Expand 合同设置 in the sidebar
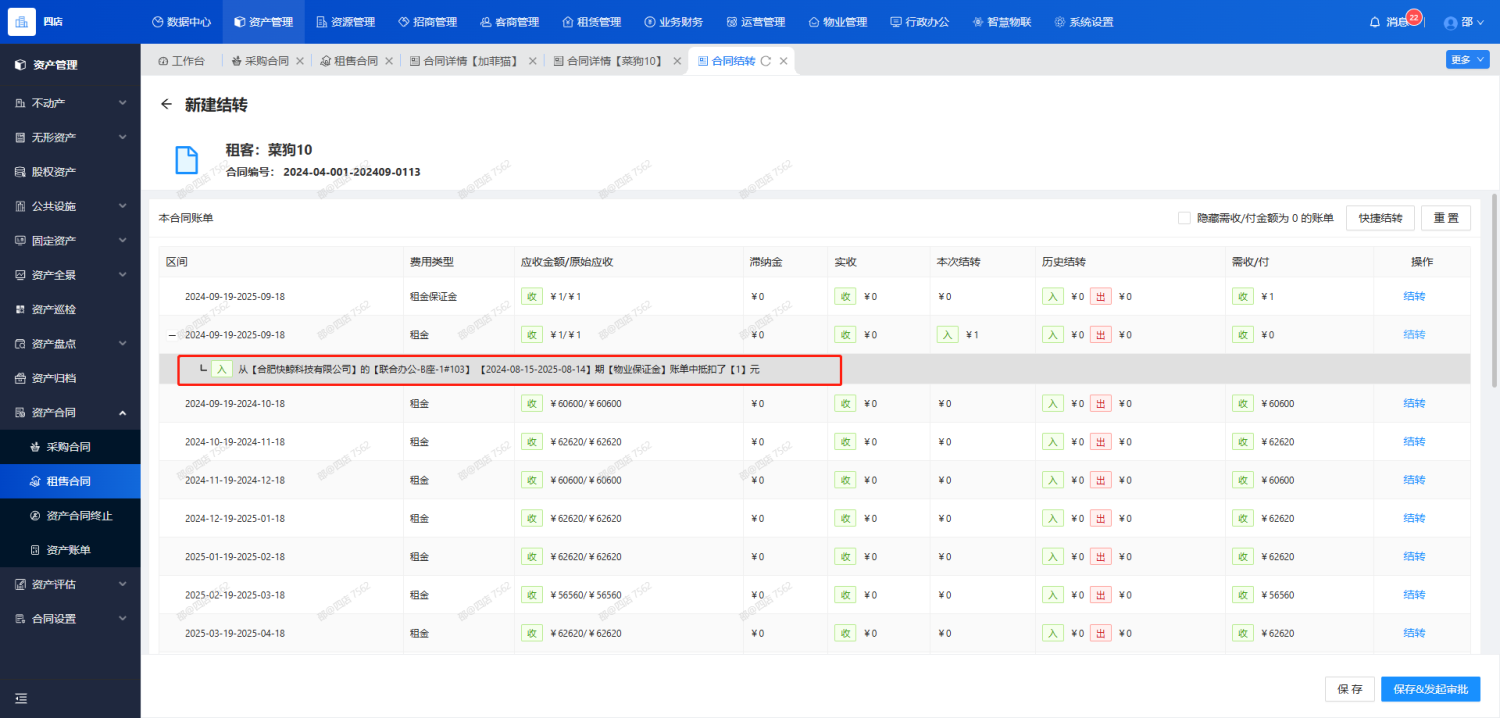 coord(70,619)
